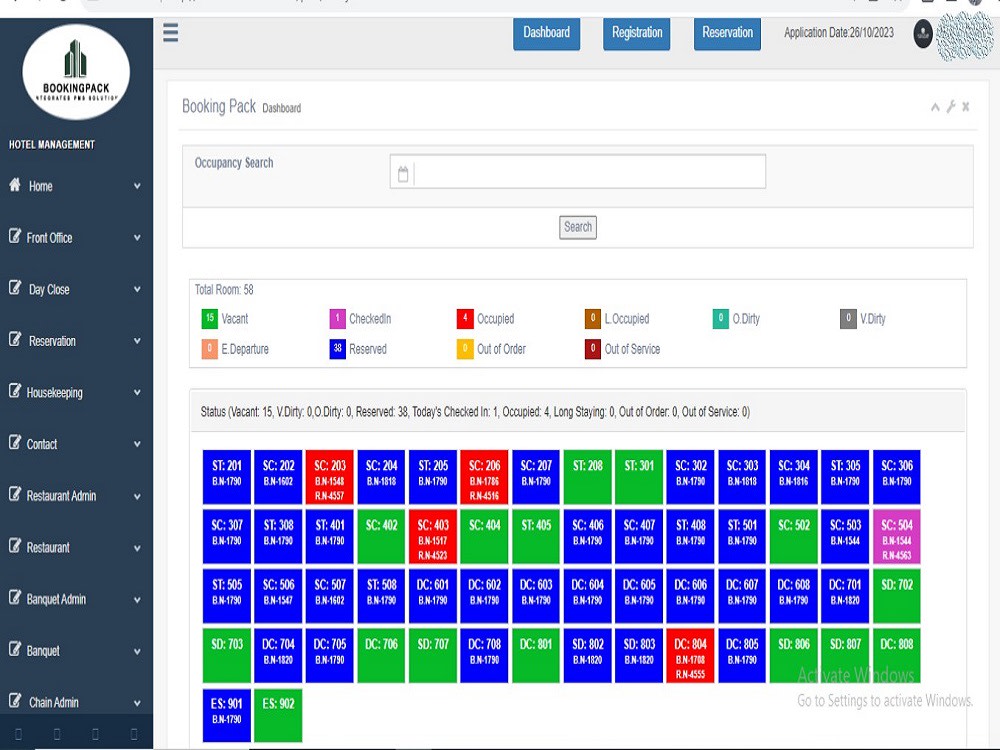Close the Booking Pack panel with X icon
The image size is (1000, 750).
tap(966, 107)
